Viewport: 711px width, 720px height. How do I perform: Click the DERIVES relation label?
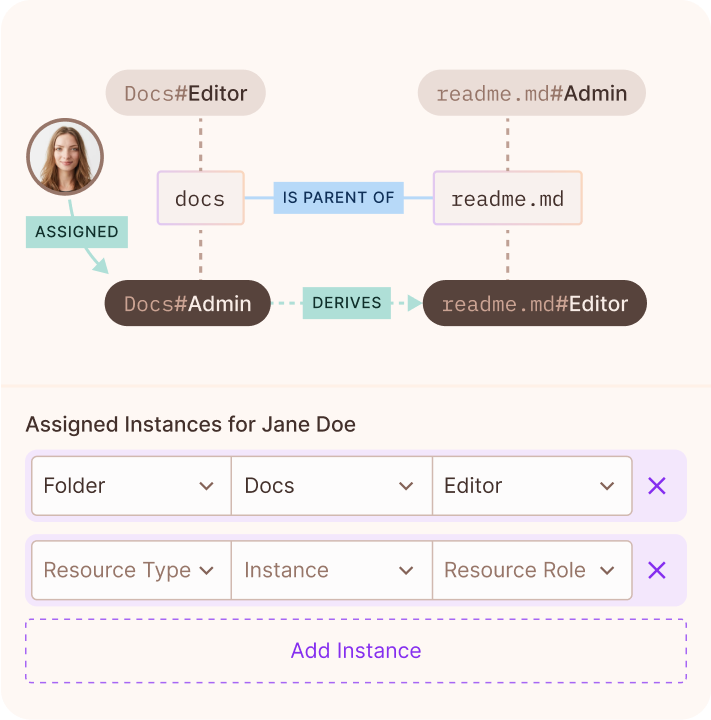tap(346, 302)
